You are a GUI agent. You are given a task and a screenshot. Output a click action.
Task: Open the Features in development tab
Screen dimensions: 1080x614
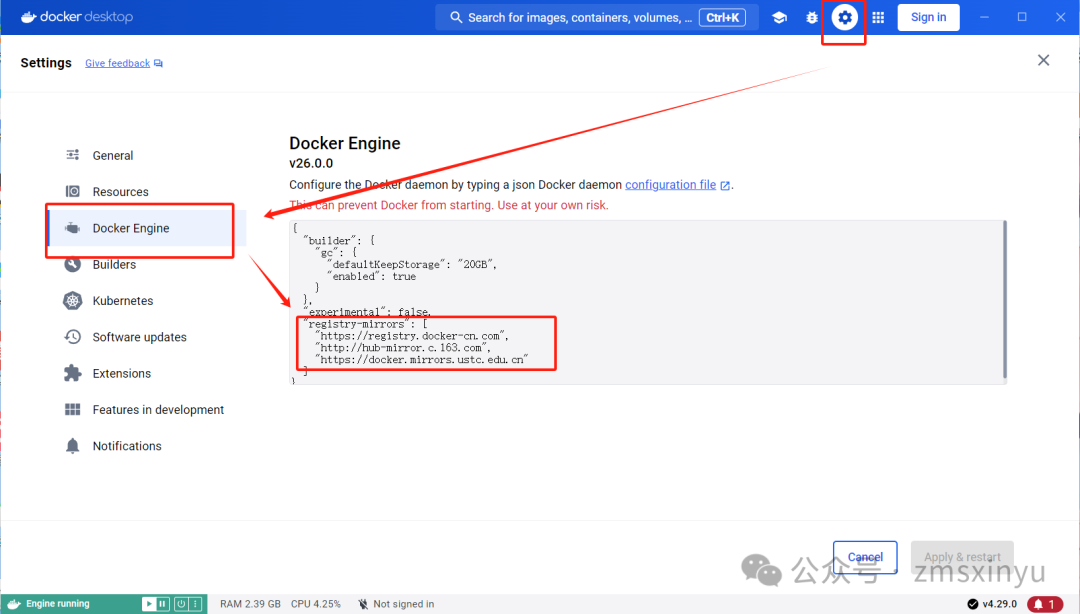(x=147, y=409)
